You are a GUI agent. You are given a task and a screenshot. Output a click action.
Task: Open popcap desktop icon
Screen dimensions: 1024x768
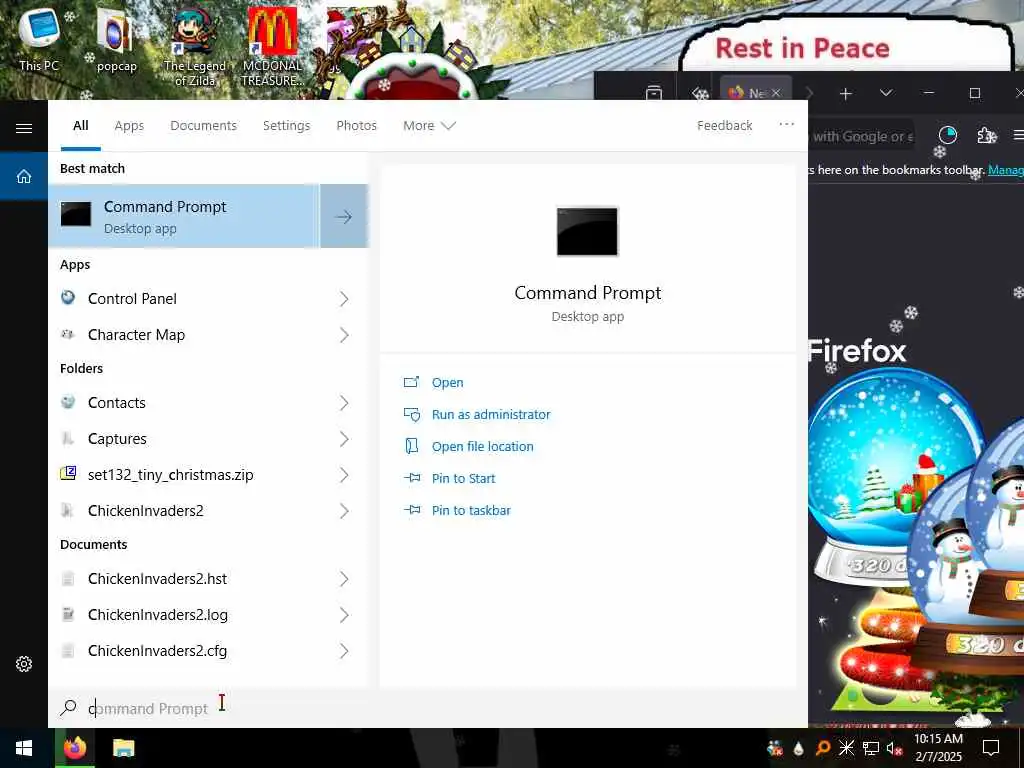click(x=116, y=40)
